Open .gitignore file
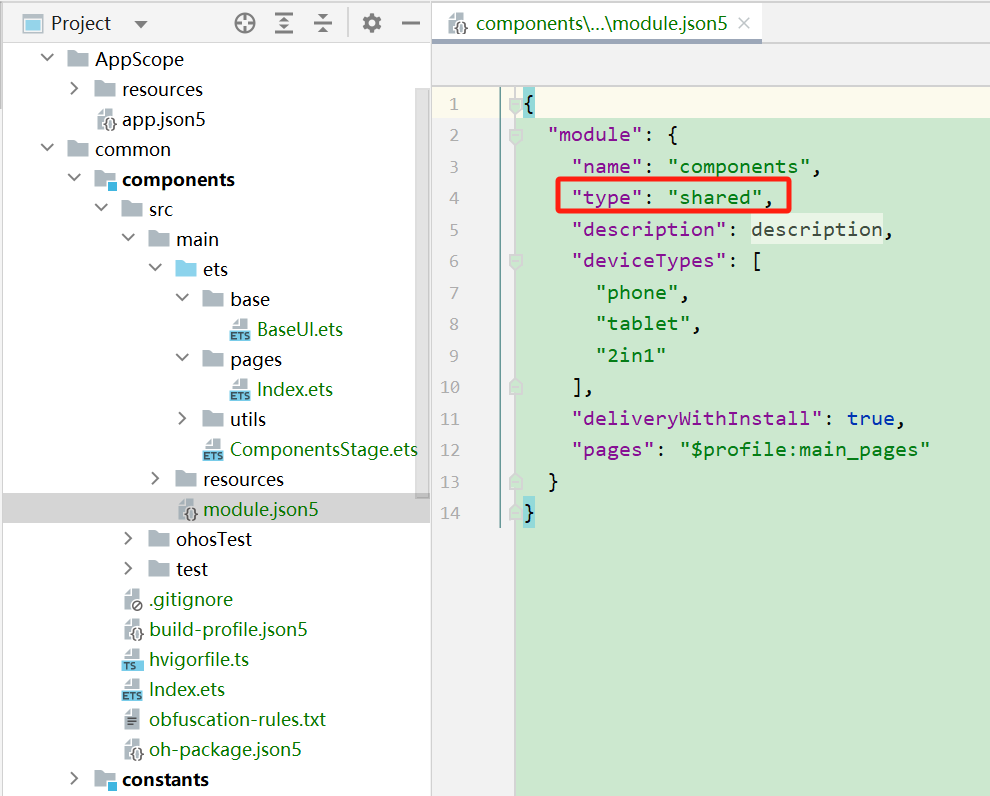Viewport: 990px width, 796px height. click(191, 600)
